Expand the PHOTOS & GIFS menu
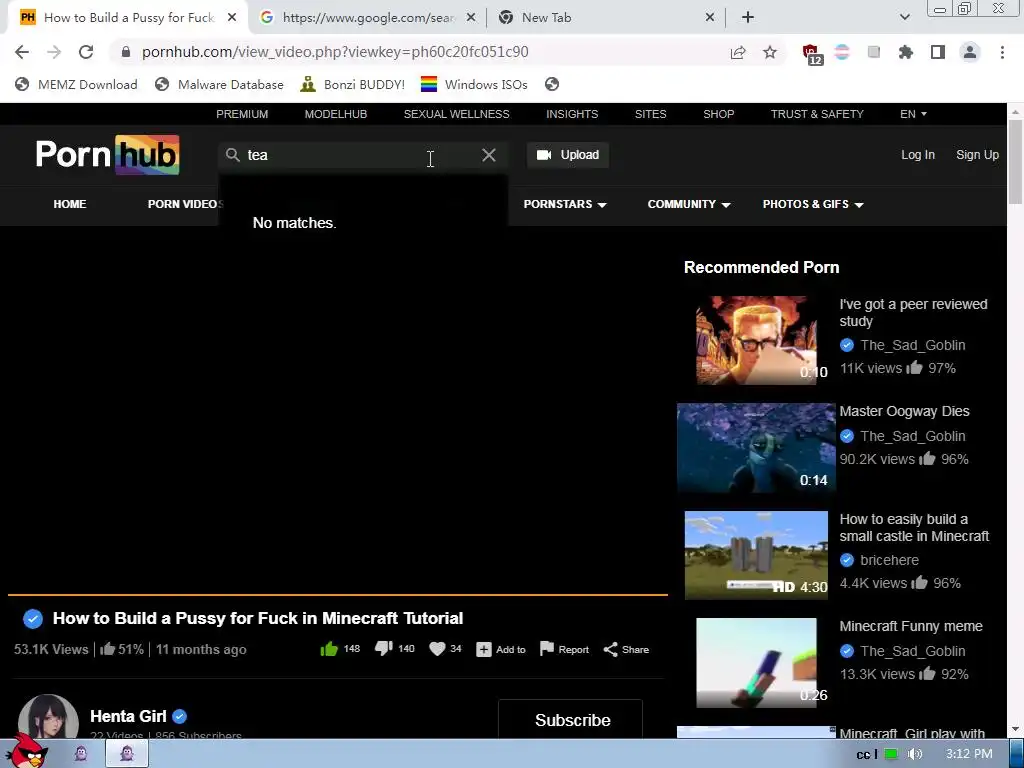This screenshot has height=768, width=1024. 813,204
